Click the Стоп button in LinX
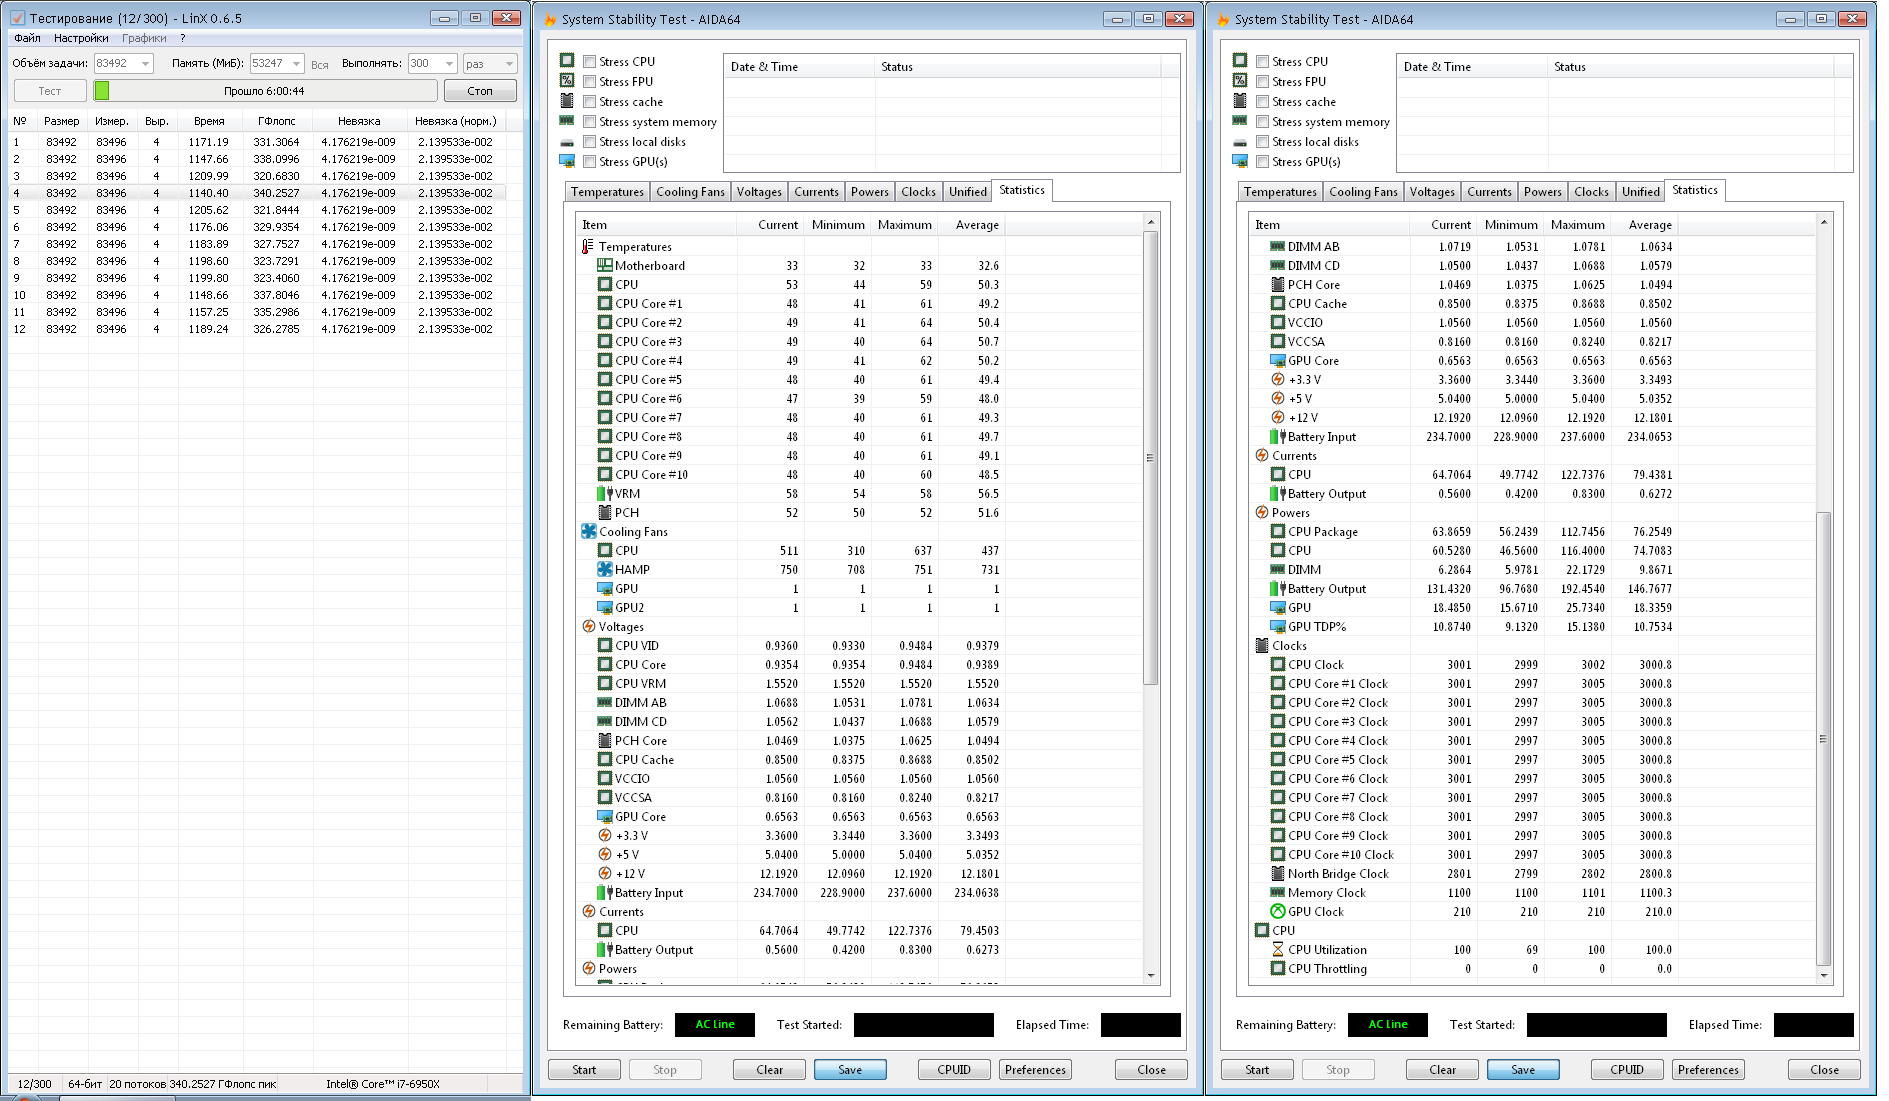This screenshot has height=1101, width=1889. [x=480, y=91]
